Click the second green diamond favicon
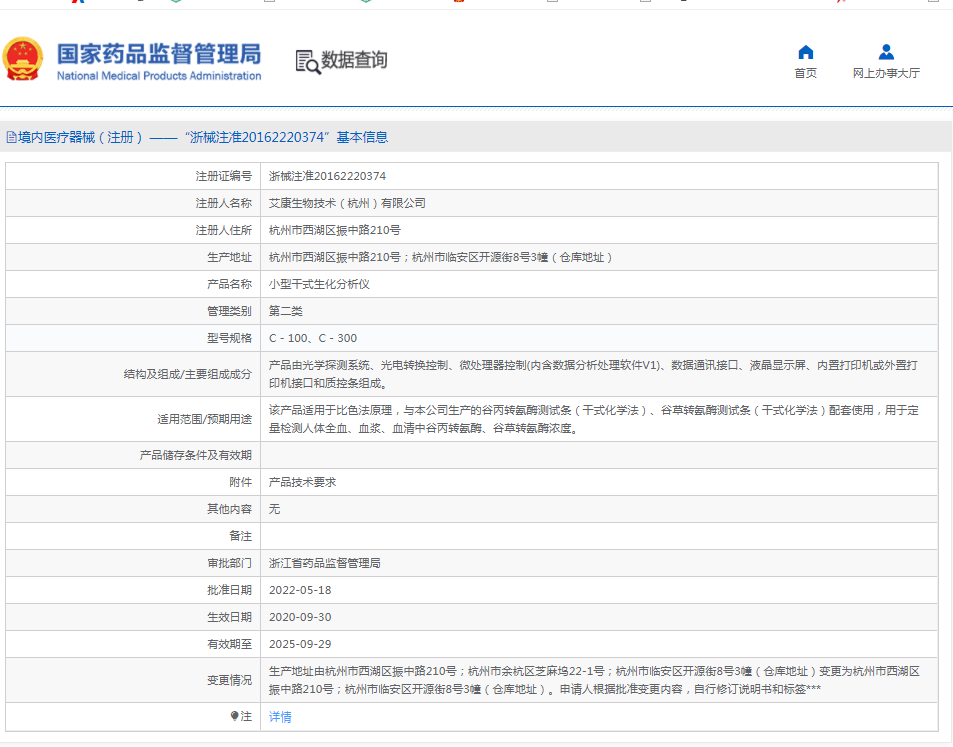 tap(364, 4)
